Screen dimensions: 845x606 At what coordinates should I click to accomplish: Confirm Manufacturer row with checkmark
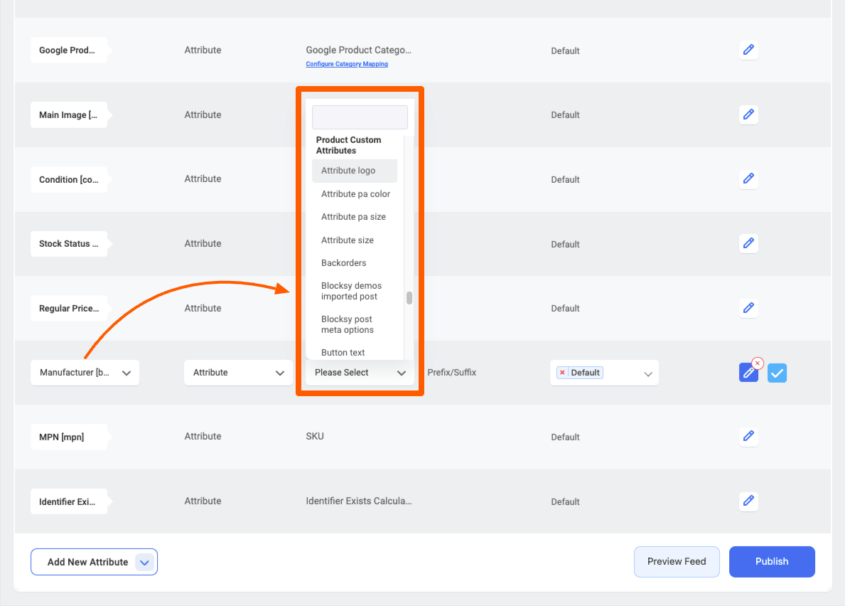[777, 373]
